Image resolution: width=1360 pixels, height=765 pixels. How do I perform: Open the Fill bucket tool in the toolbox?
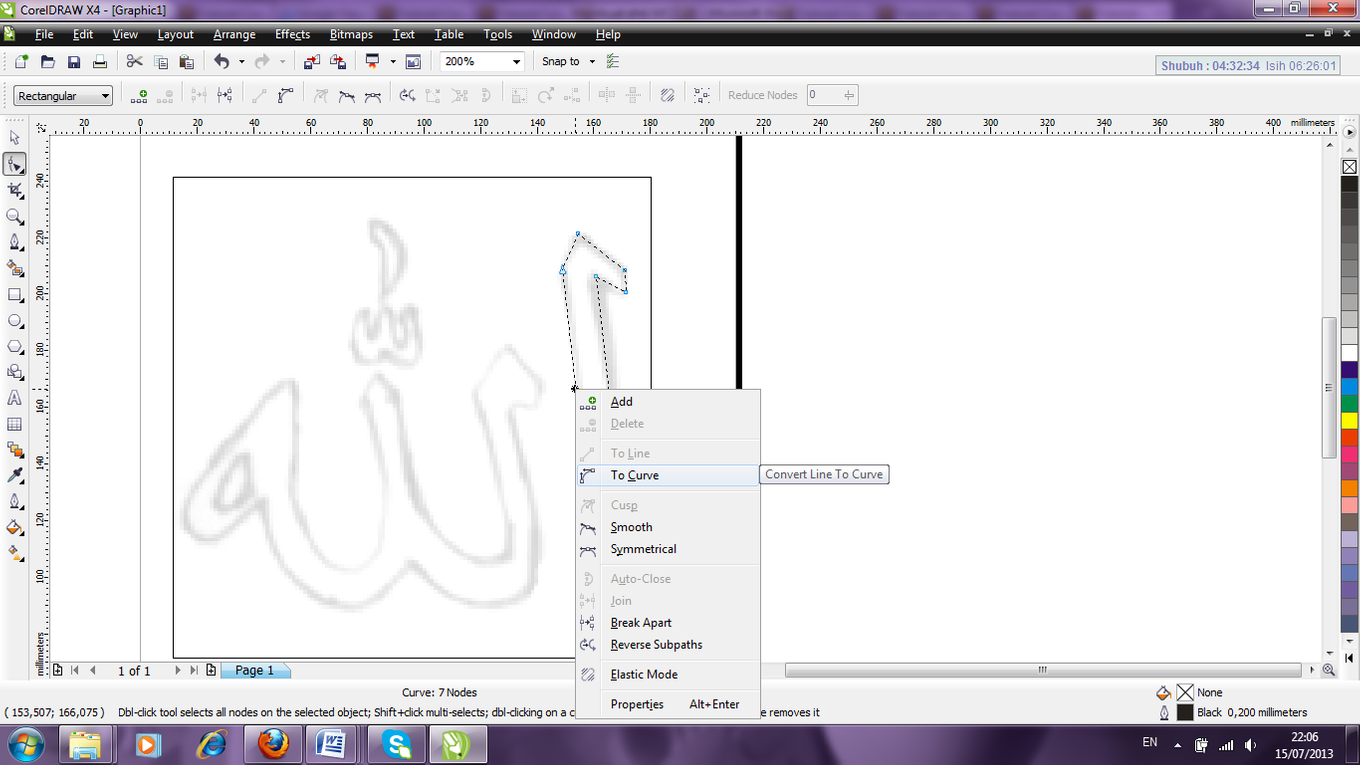click(13, 527)
